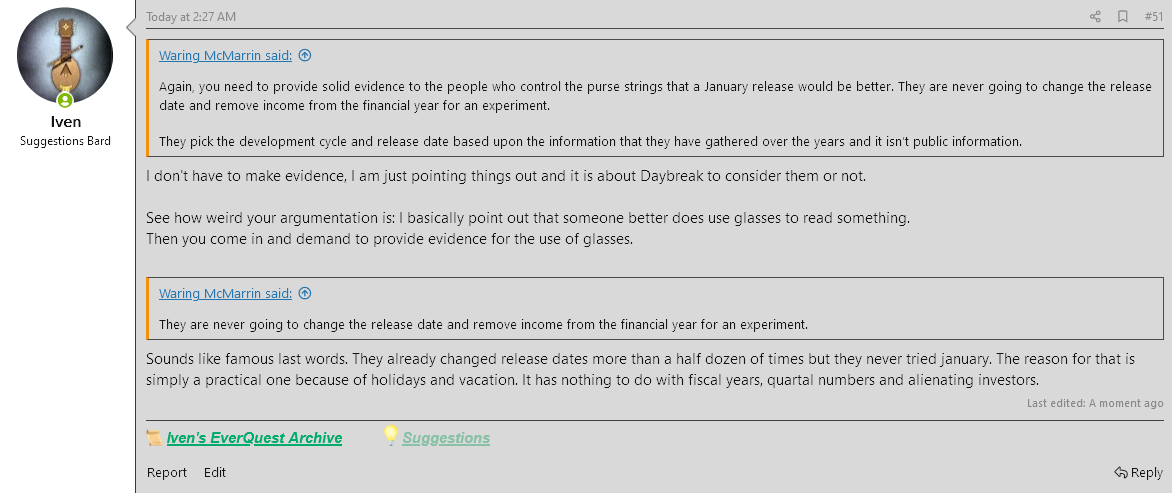Open the Iven username profile link
The width and height of the screenshot is (1172, 493).
tap(65, 122)
